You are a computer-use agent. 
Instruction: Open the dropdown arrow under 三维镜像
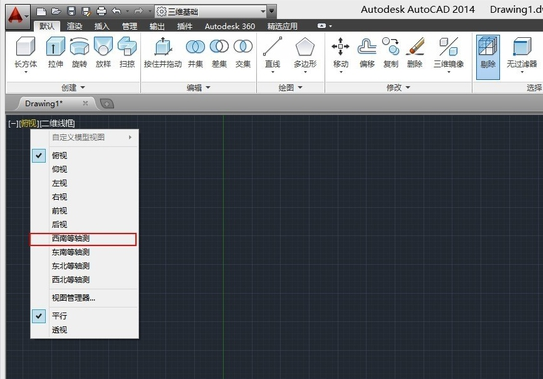[x=448, y=72]
